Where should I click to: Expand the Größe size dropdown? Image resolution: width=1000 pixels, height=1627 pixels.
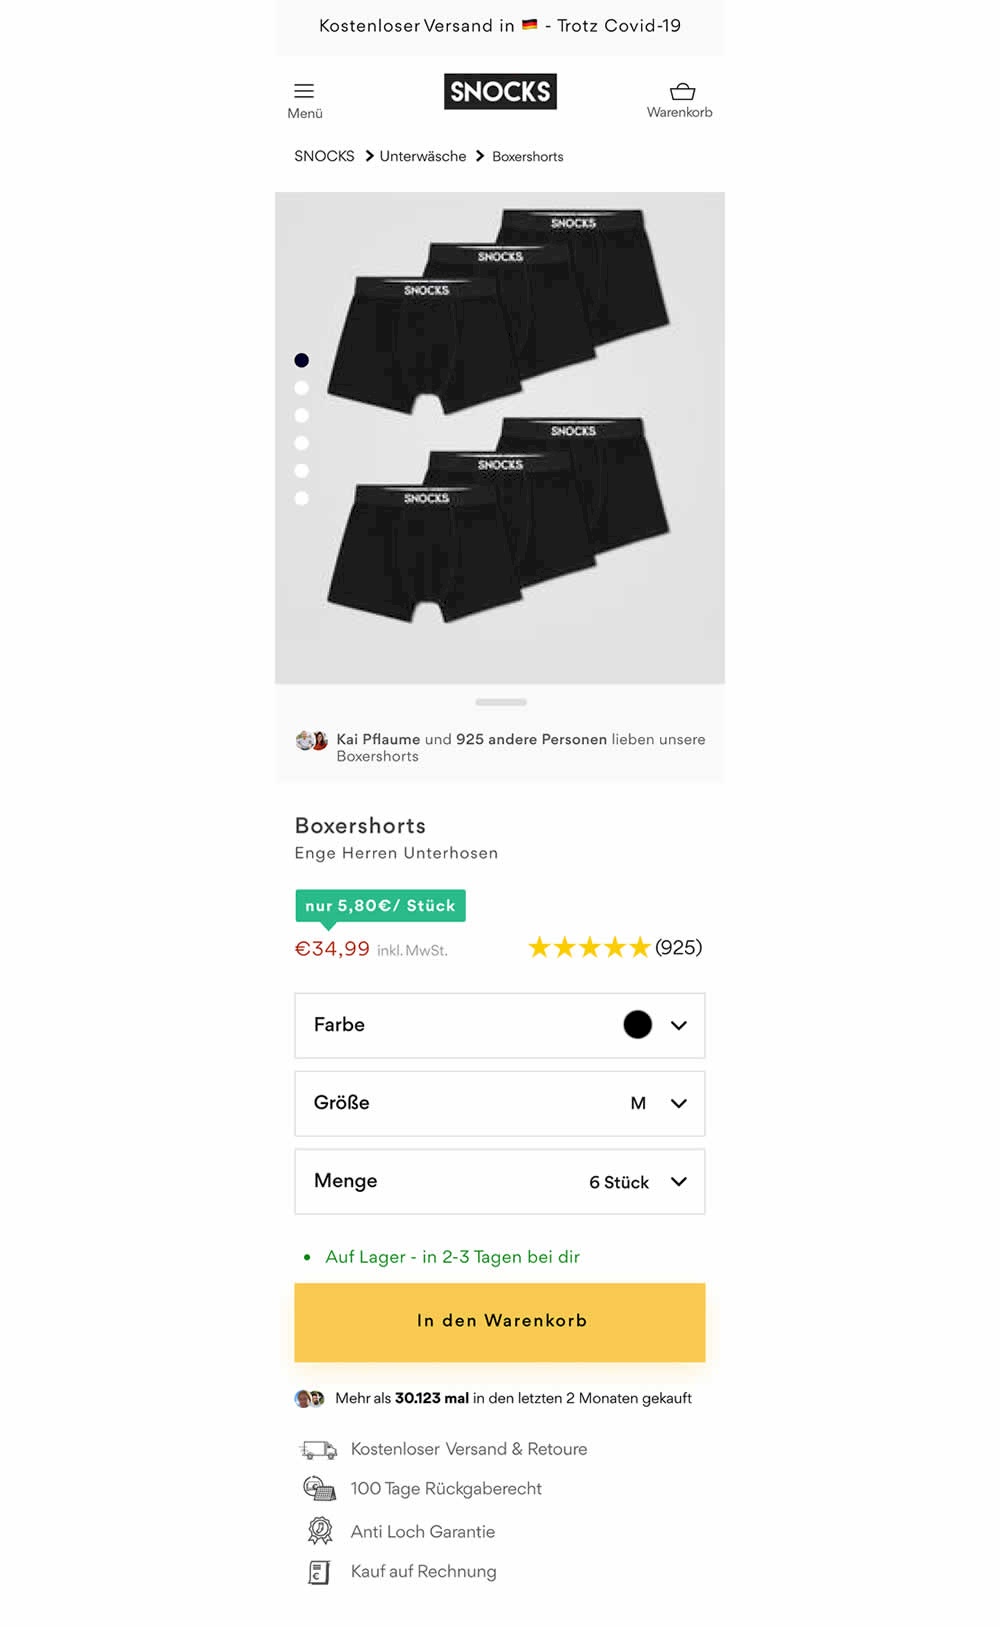pyautogui.click(x=679, y=1103)
